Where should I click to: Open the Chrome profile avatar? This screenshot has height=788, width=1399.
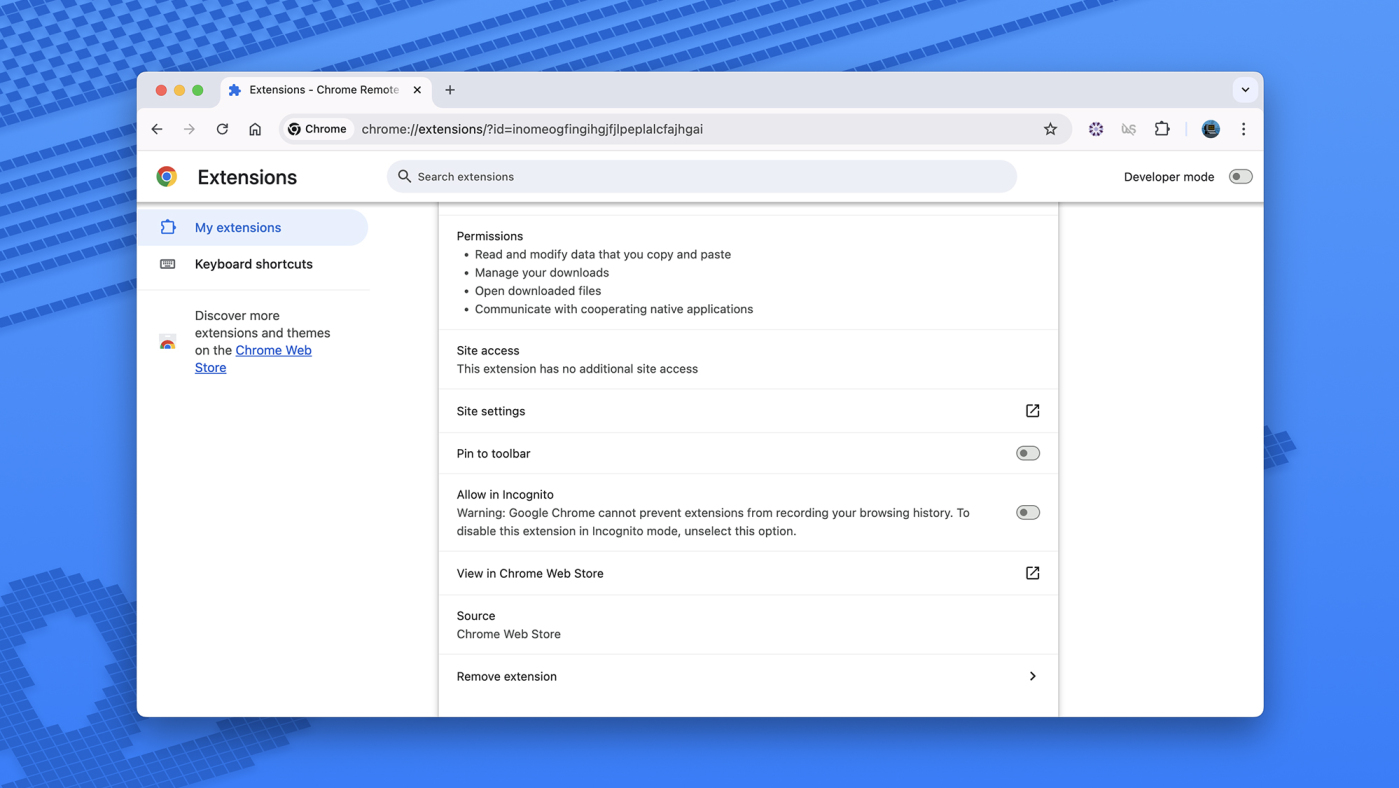point(1210,129)
